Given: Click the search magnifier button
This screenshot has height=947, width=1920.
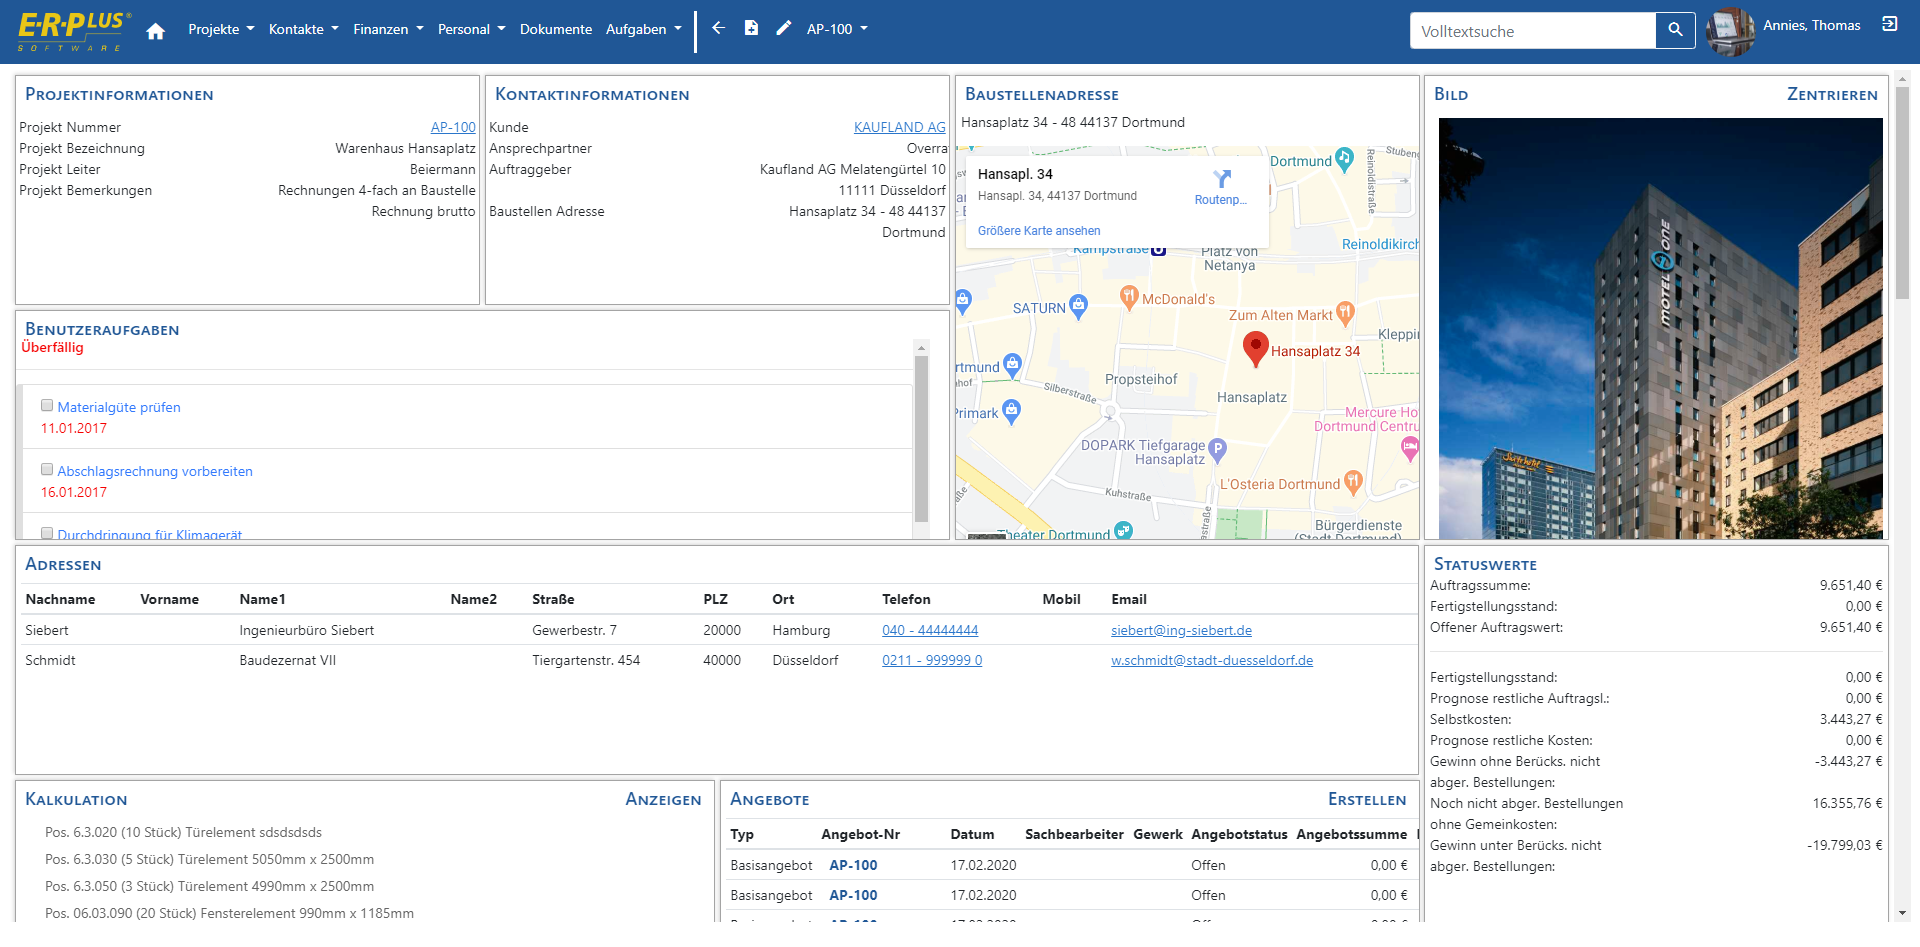Looking at the screenshot, I should click(1675, 30).
